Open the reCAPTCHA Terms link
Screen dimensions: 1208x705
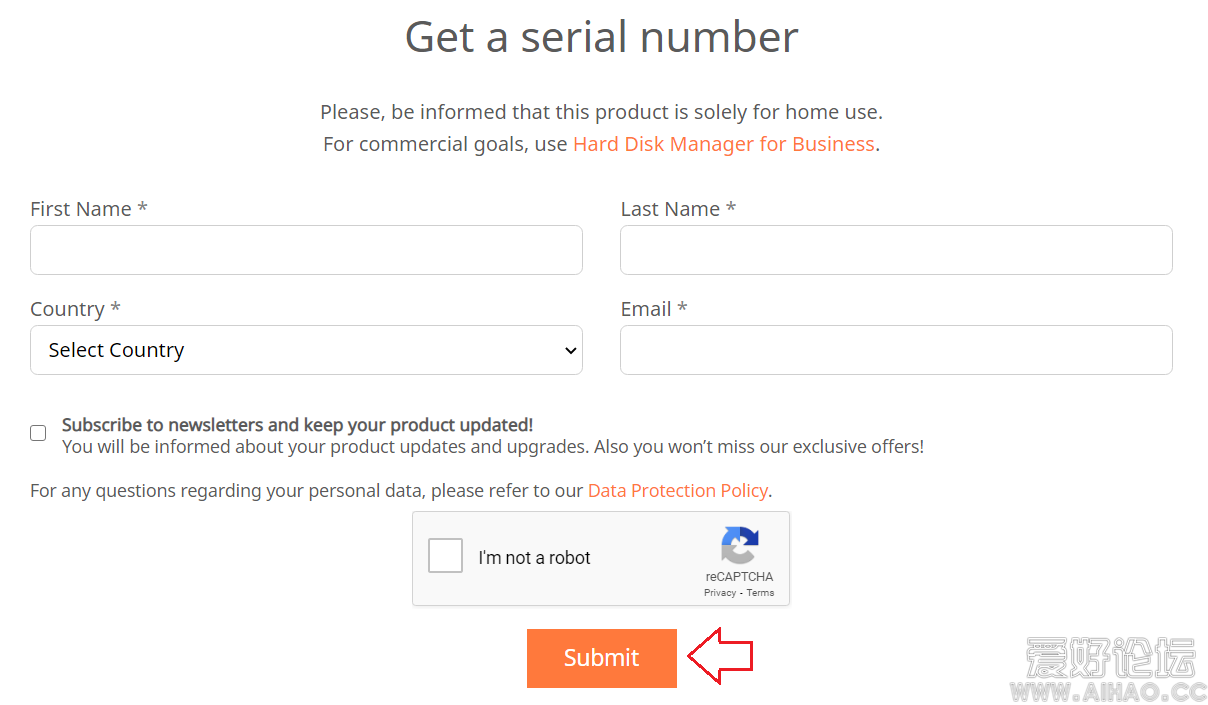[760, 593]
